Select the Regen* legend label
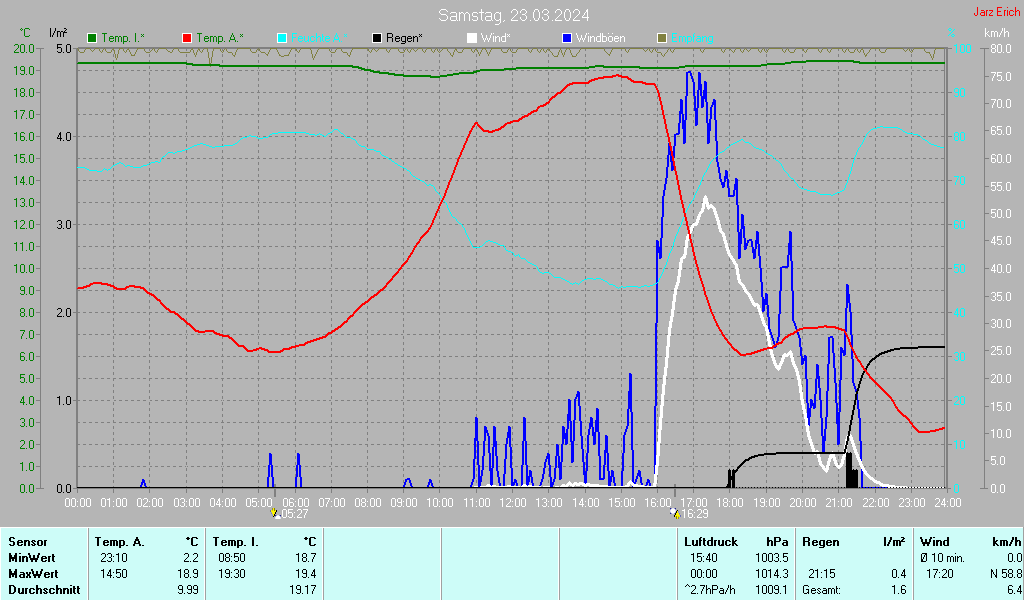 click(x=404, y=38)
